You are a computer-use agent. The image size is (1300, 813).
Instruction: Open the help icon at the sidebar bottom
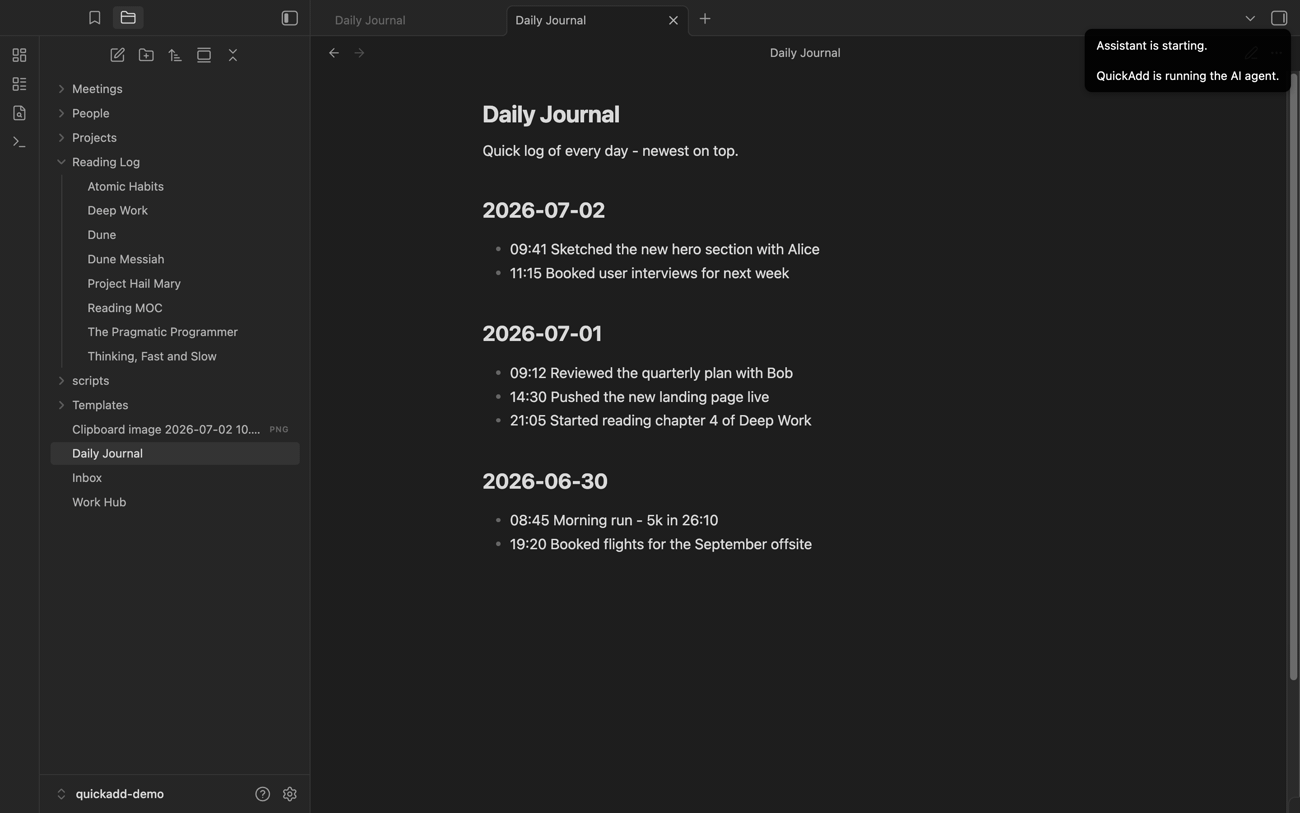[x=263, y=794]
